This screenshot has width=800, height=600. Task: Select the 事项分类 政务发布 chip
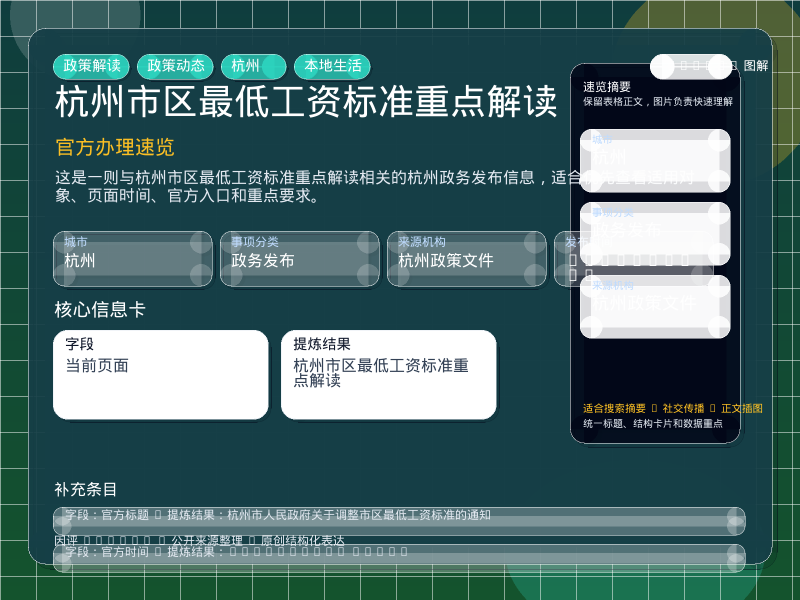(300, 258)
